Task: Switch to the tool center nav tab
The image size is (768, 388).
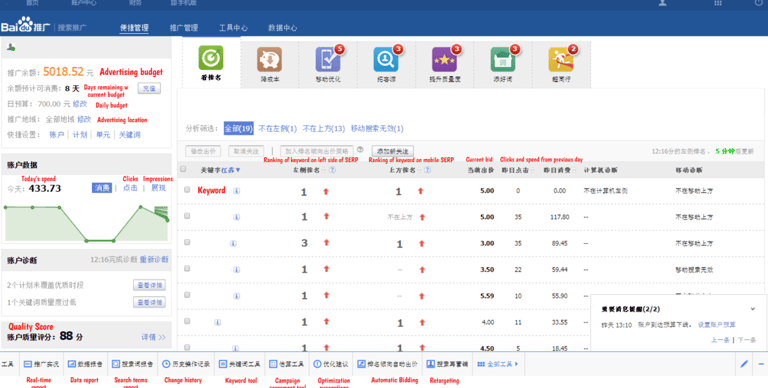Action: coord(233,28)
